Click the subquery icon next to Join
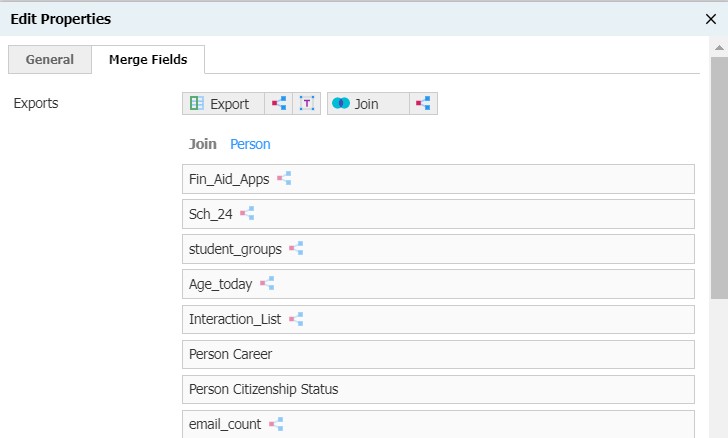The width and height of the screenshot is (728, 438). (x=423, y=104)
